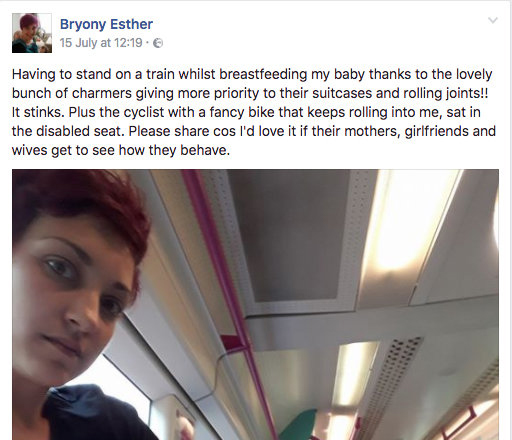Click the dark ceiling panel in photo

click(x=292, y=235)
